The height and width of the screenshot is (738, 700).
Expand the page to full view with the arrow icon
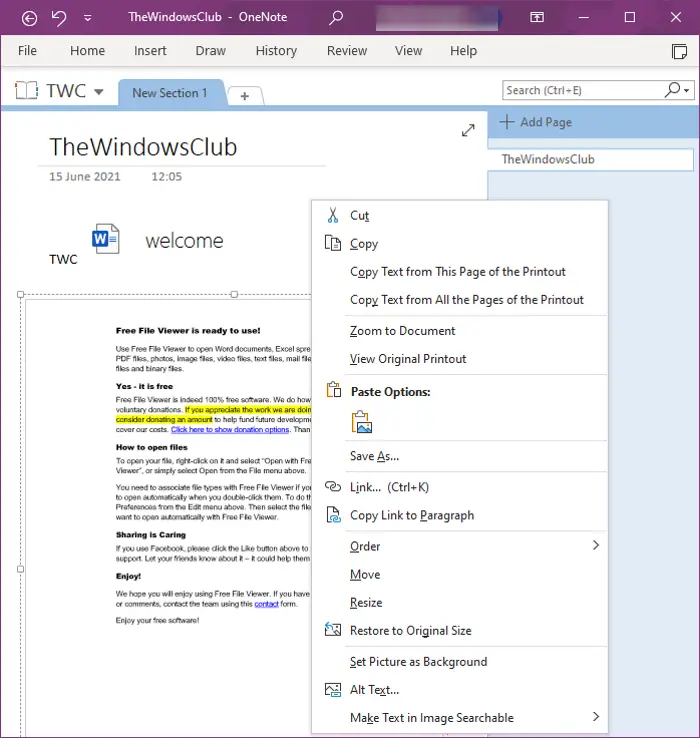point(468,130)
